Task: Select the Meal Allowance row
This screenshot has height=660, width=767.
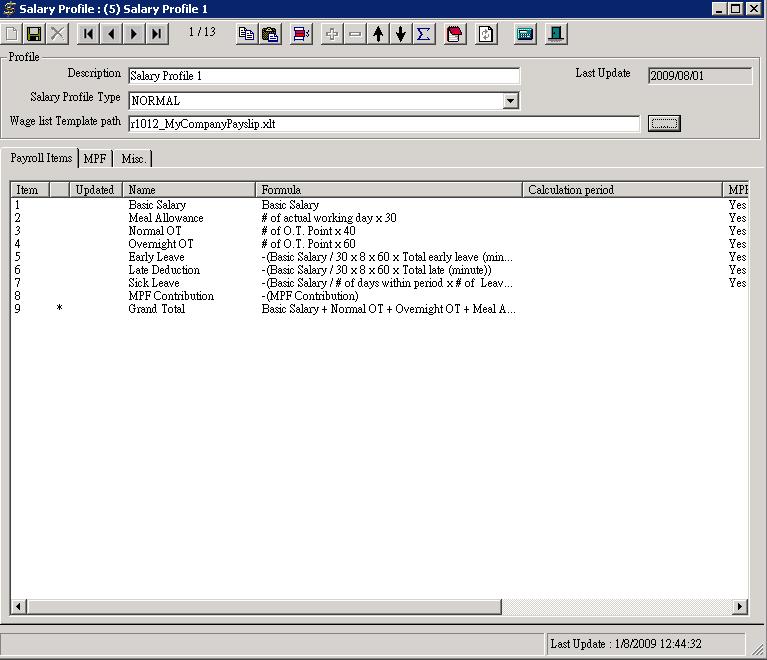Action: click(x=379, y=218)
